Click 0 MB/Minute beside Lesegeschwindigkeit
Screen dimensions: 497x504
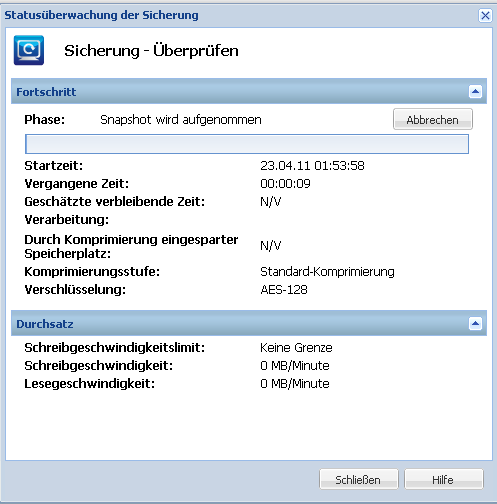tap(295, 384)
